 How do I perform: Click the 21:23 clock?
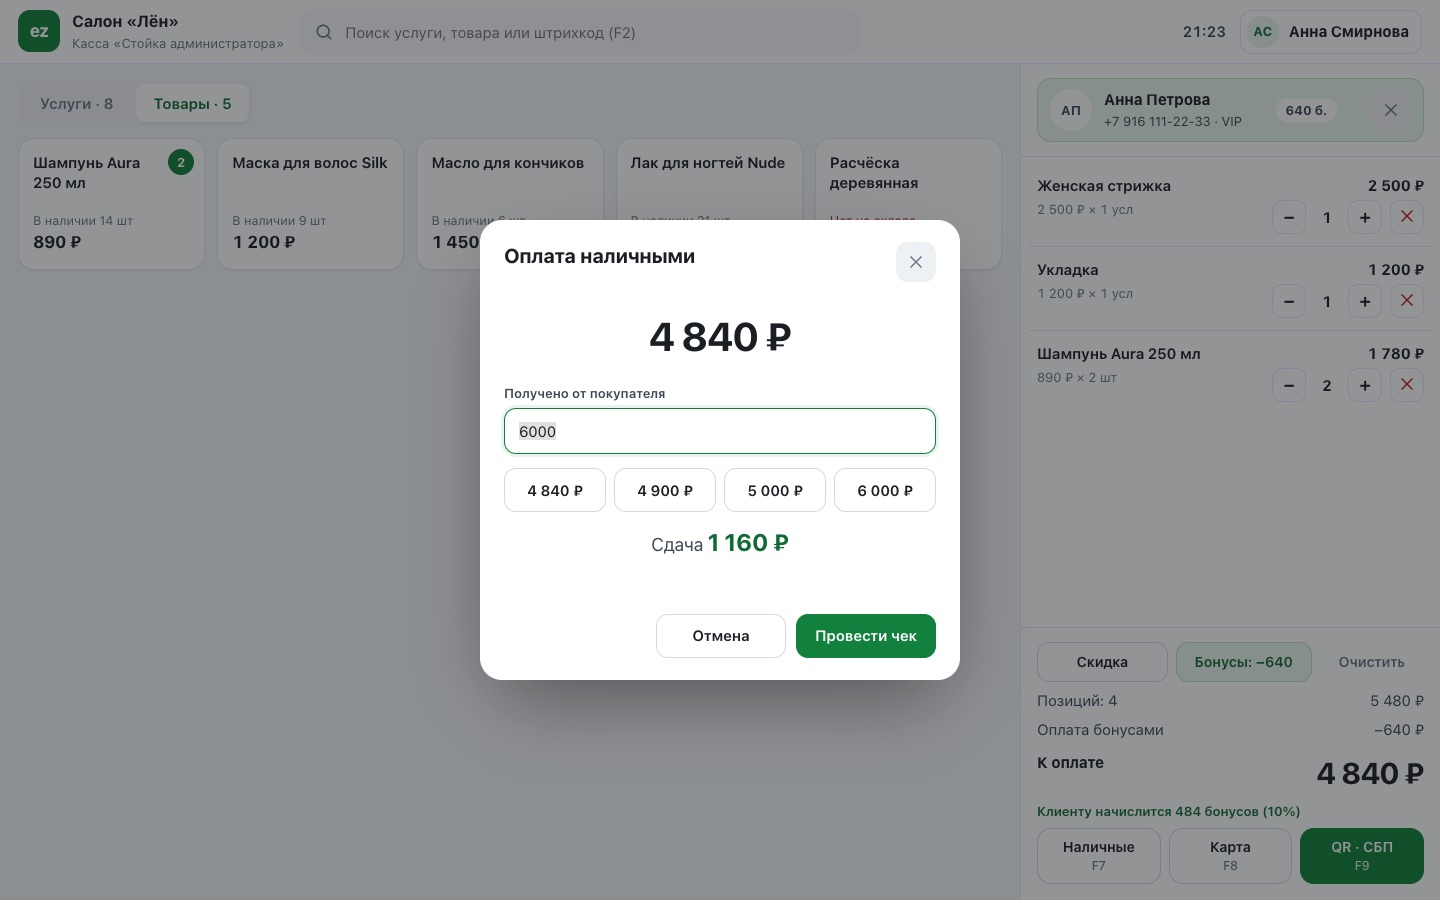click(x=1204, y=32)
